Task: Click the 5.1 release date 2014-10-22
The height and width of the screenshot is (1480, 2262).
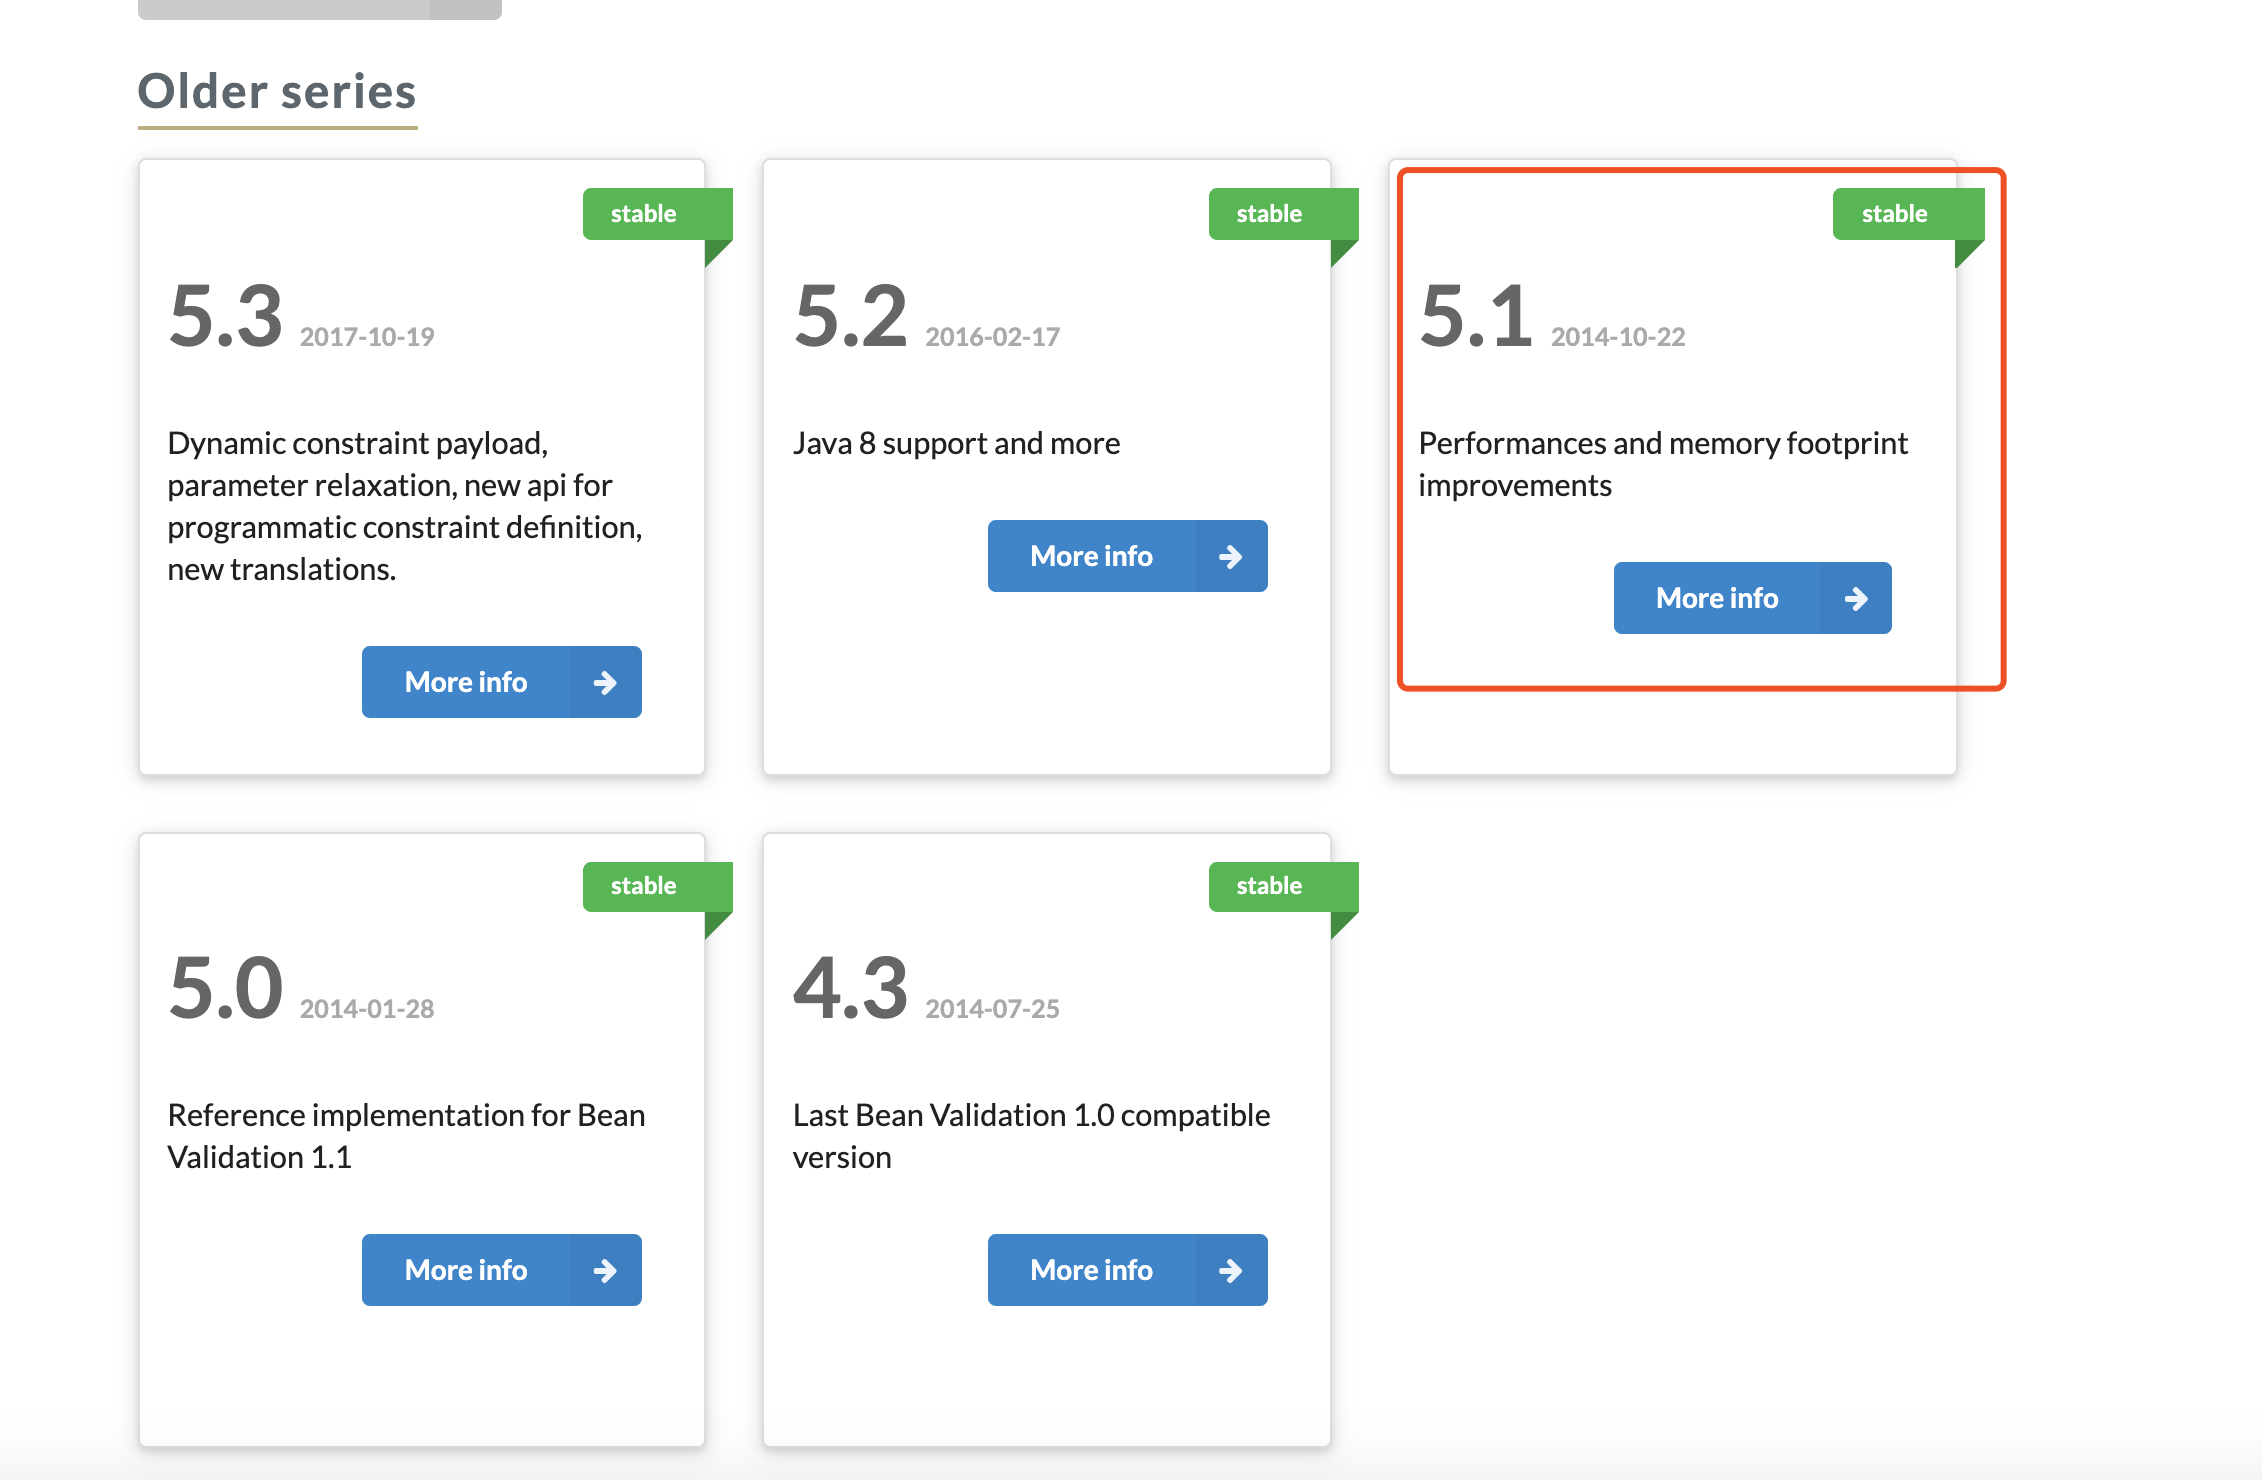Action: pyautogui.click(x=1618, y=337)
